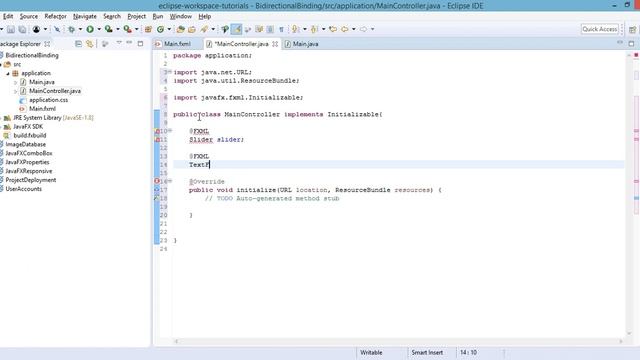This screenshot has width=640, height=360.
Task: Toggle Link with Editor in Package Explorer
Action: [x=89, y=44]
